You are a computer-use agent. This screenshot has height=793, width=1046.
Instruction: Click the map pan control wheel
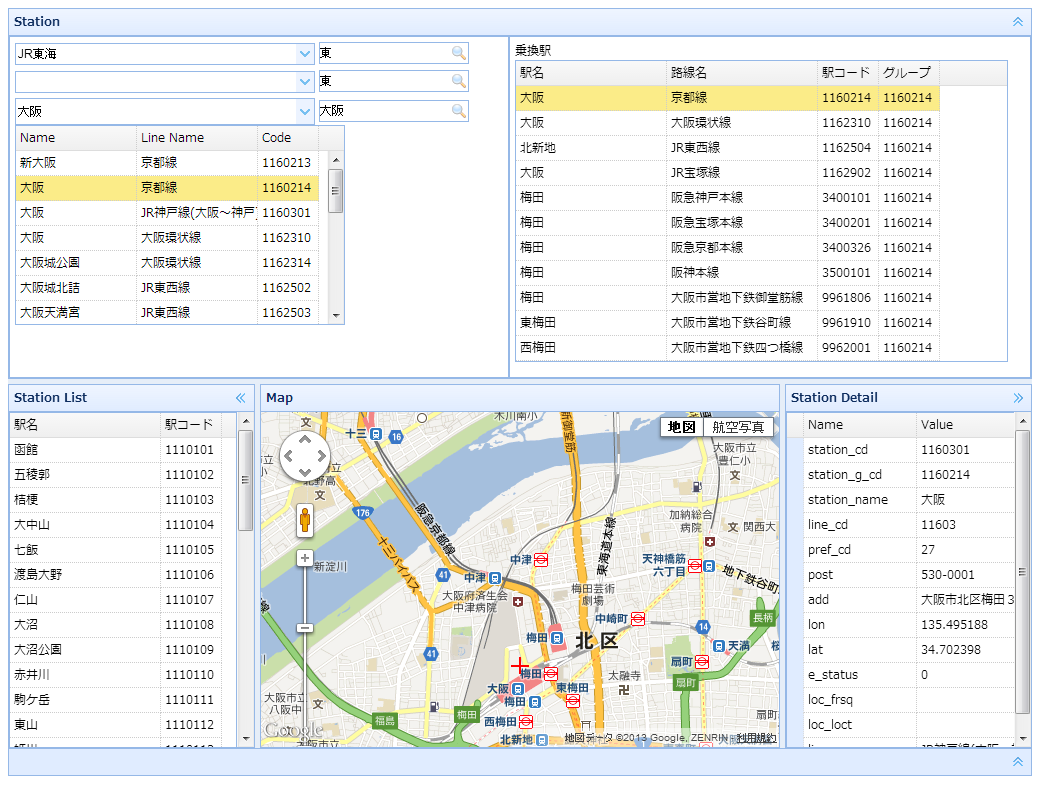(x=304, y=457)
